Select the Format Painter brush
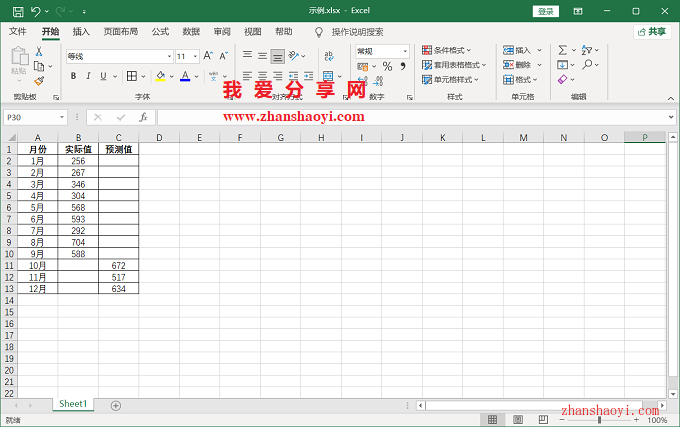Screen dimensions: 680x427 point(39,81)
